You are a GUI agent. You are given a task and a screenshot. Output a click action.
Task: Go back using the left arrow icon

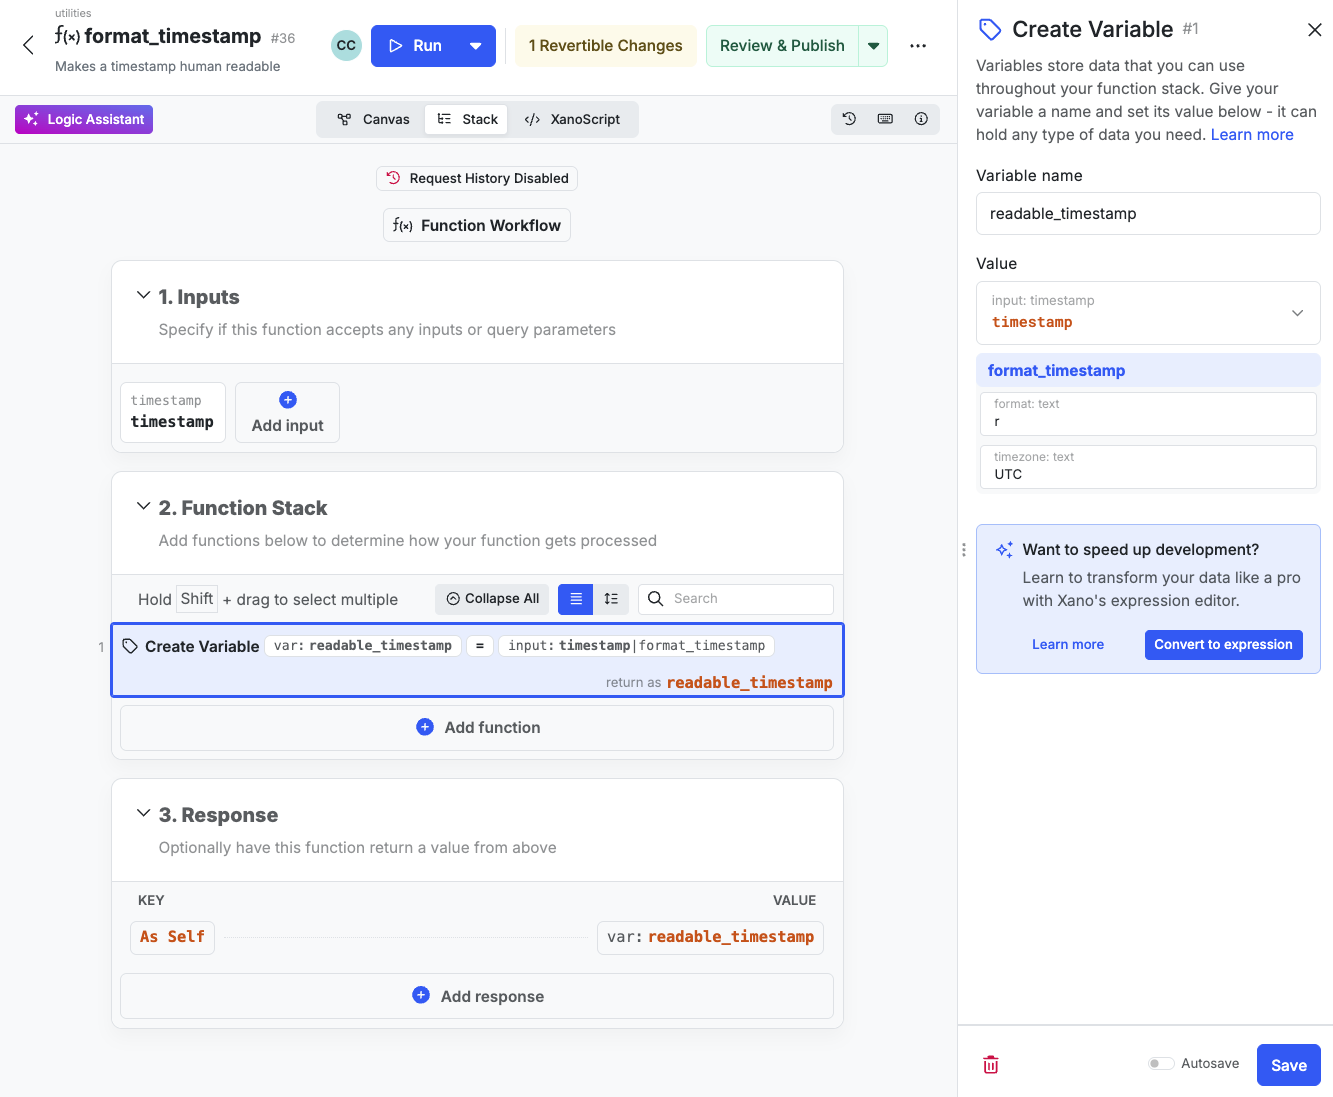point(28,45)
